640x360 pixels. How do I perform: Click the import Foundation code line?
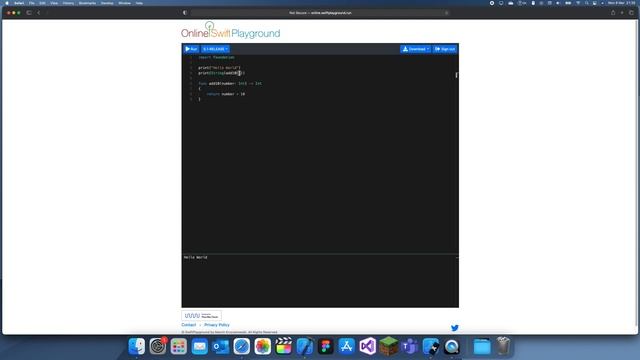(216, 58)
